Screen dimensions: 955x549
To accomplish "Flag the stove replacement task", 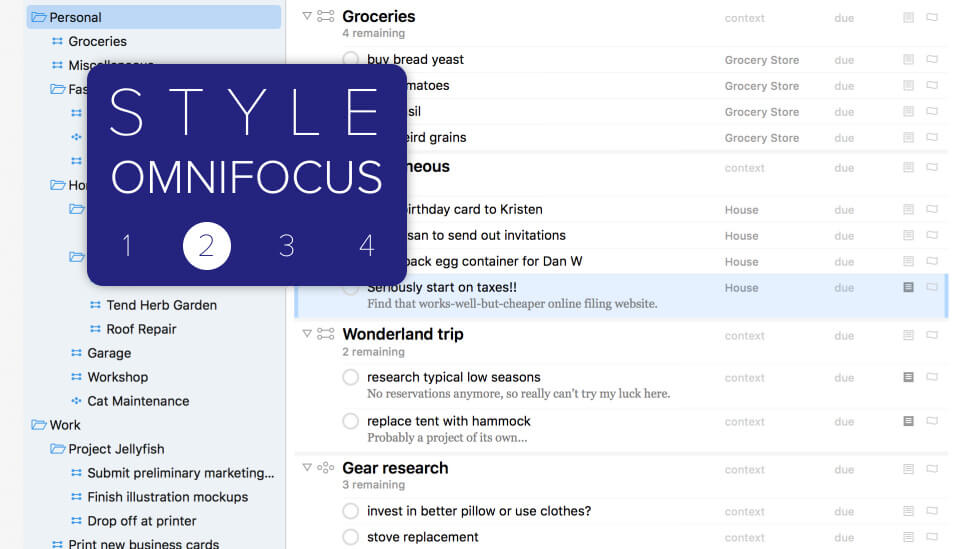I will pyautogui.click(x=932, y=537).
